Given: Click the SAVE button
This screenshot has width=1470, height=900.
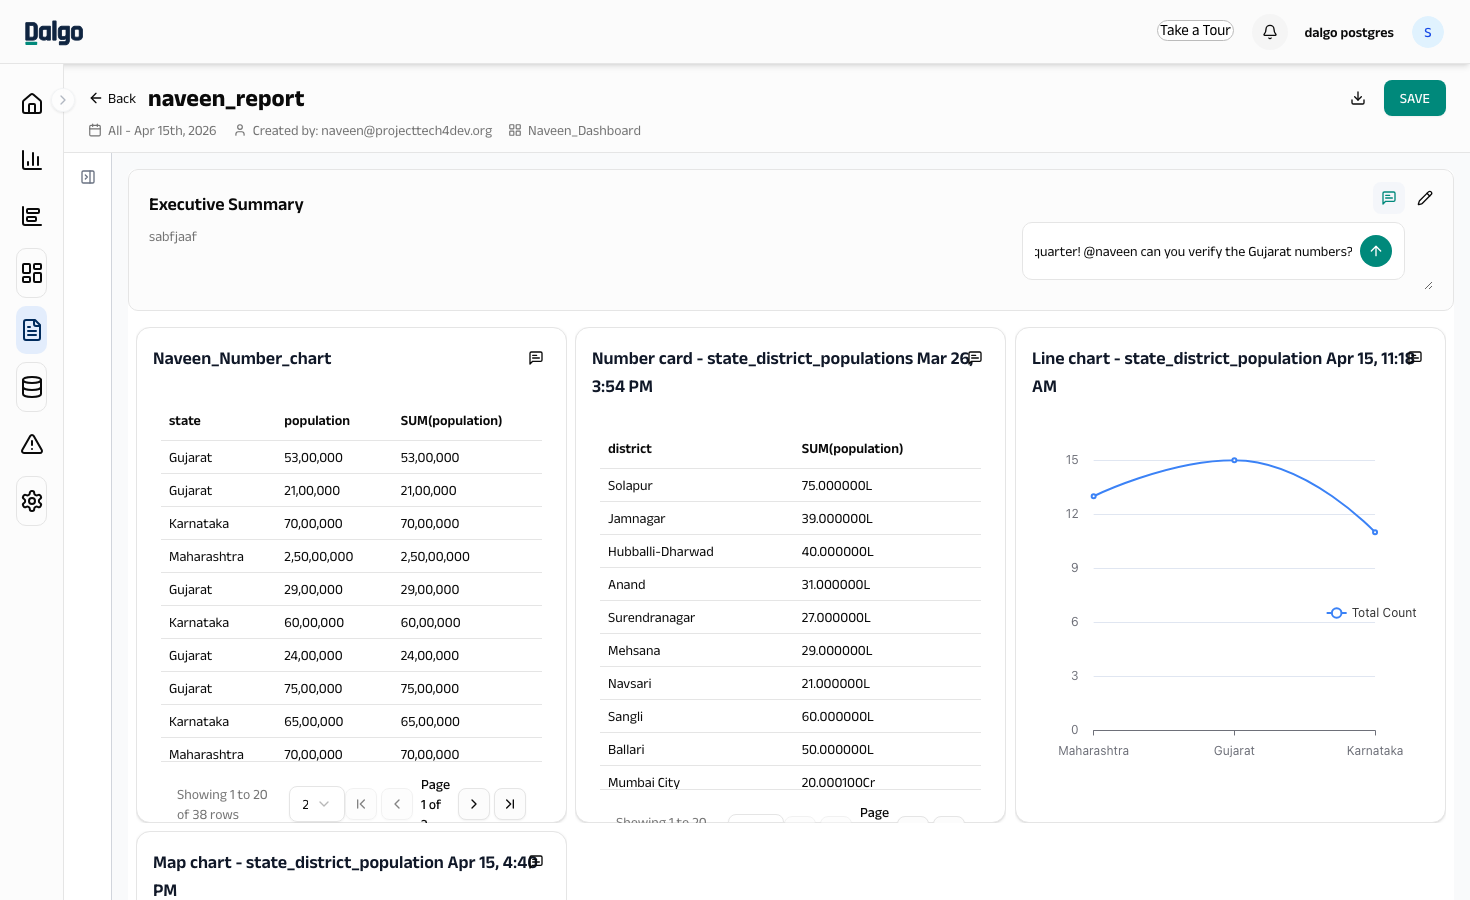Looking at the screenshot, I should pos(1415,98).
